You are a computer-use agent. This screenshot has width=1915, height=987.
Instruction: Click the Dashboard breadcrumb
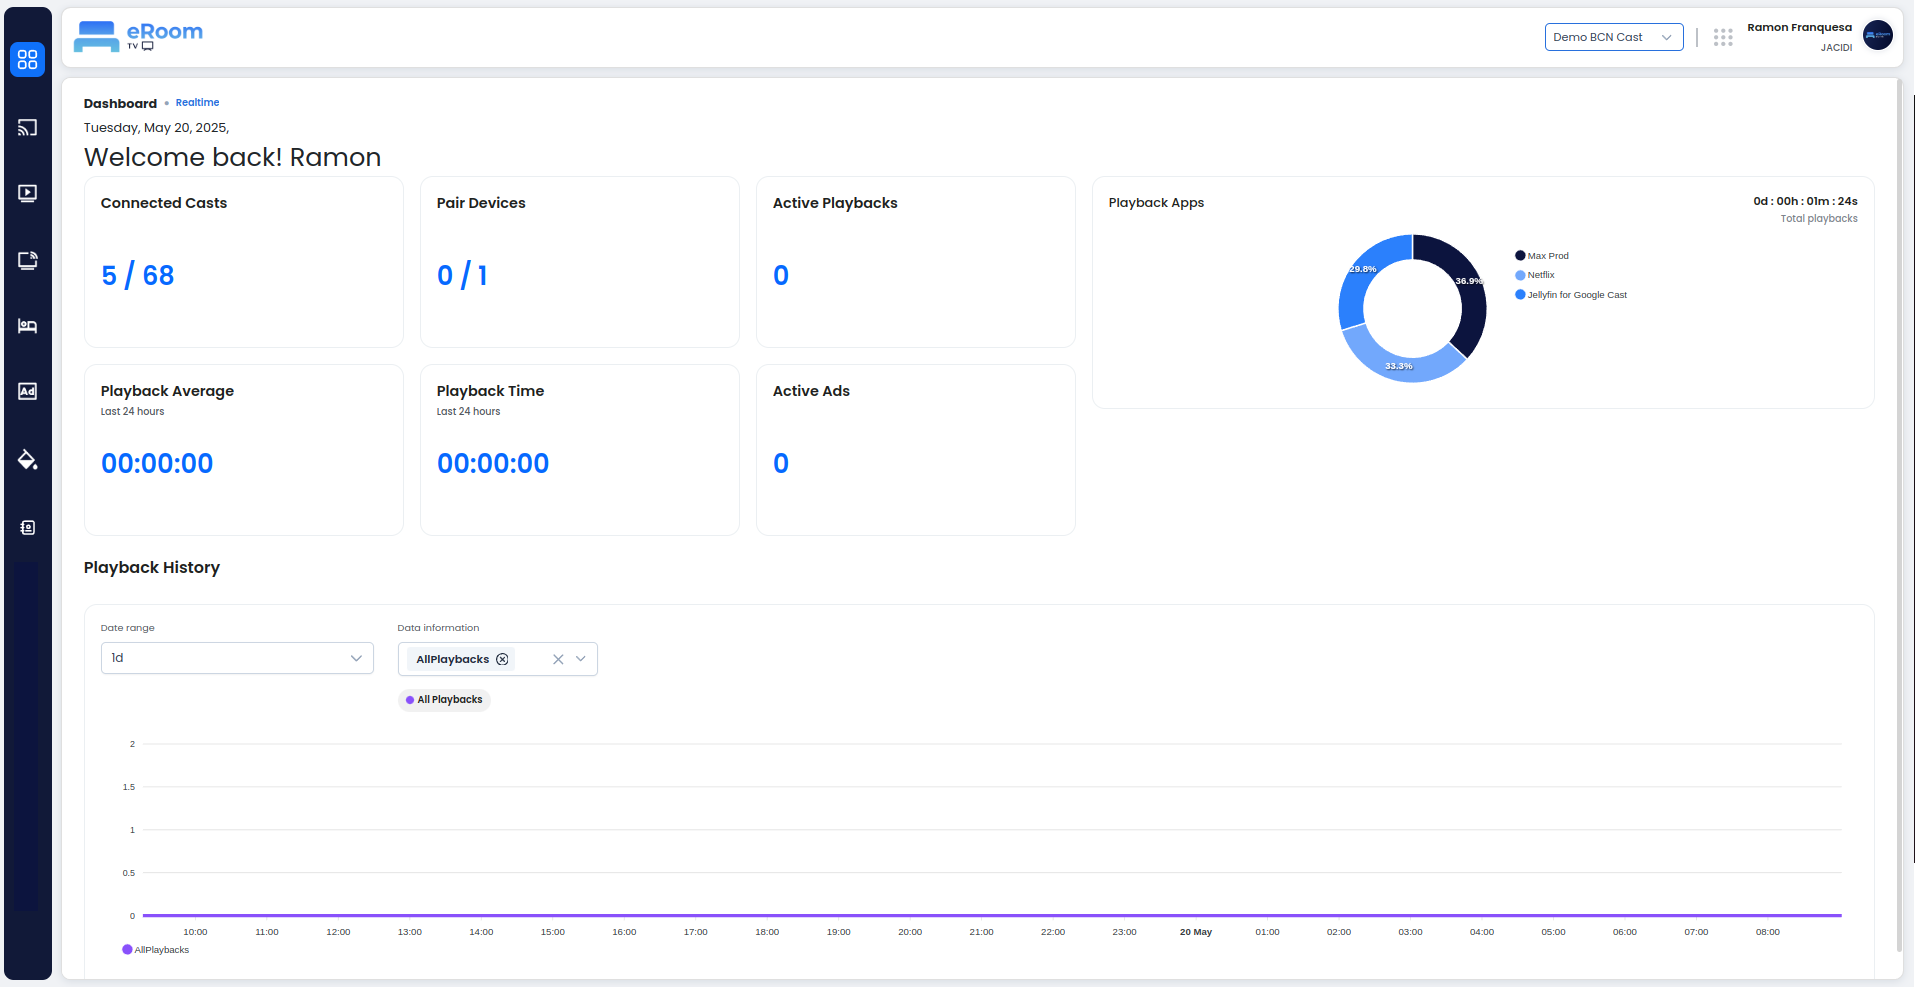pyautogui.click(x=120, y=104)
